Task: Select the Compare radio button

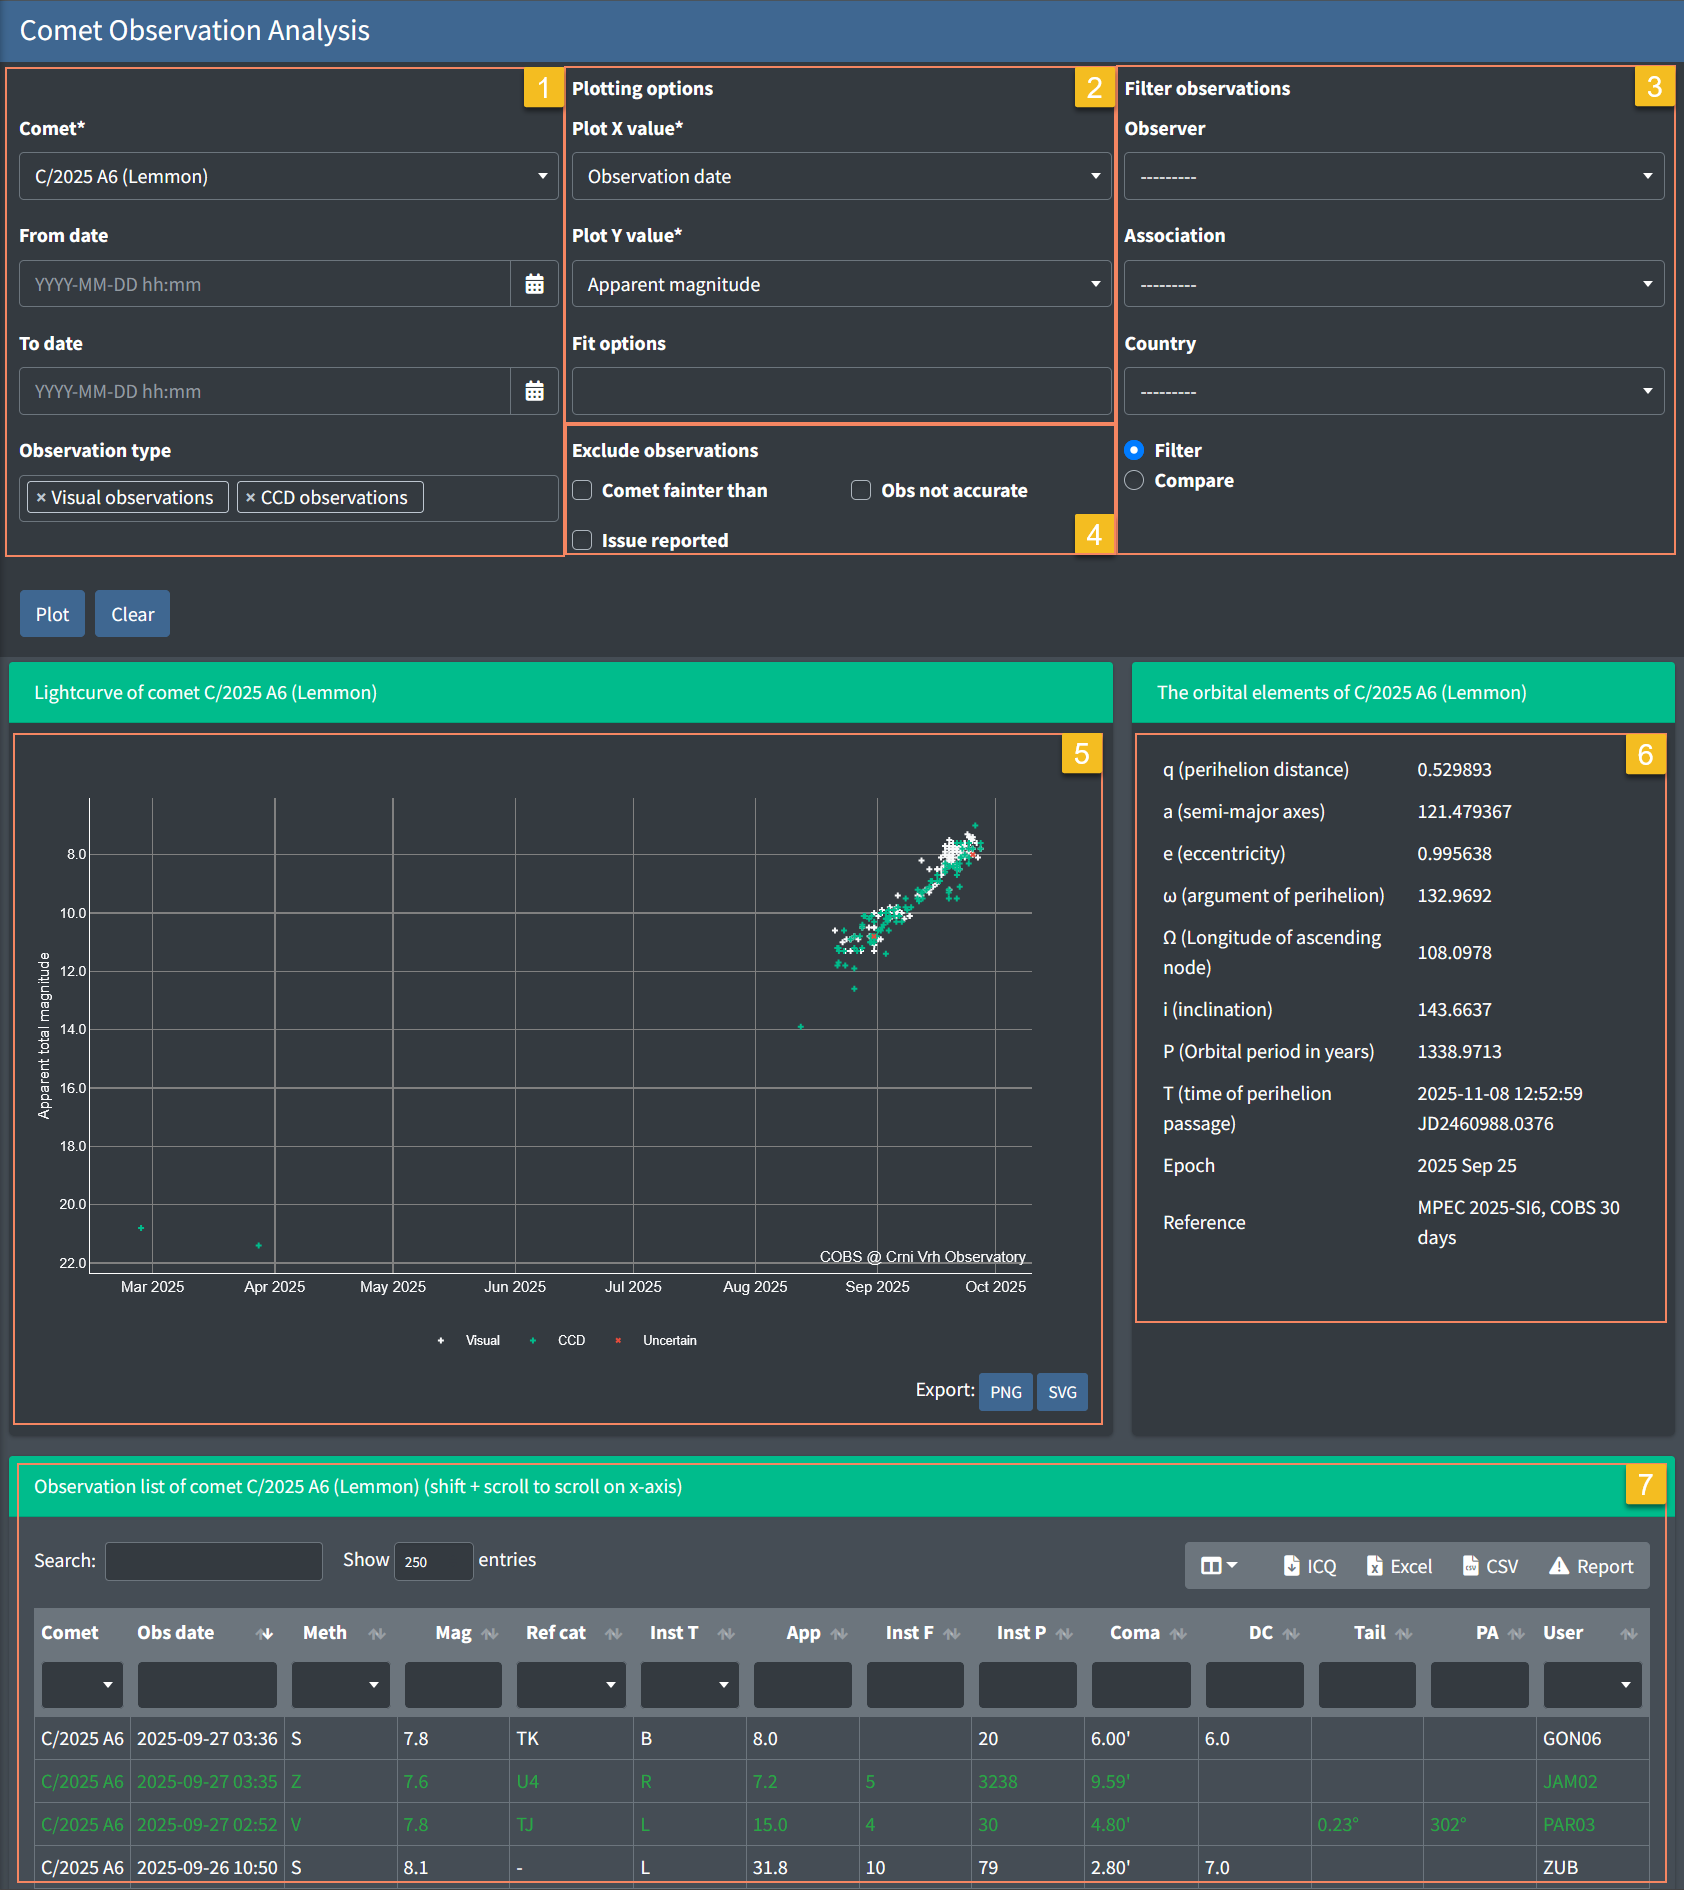Action: click(x=1134, y=480)
